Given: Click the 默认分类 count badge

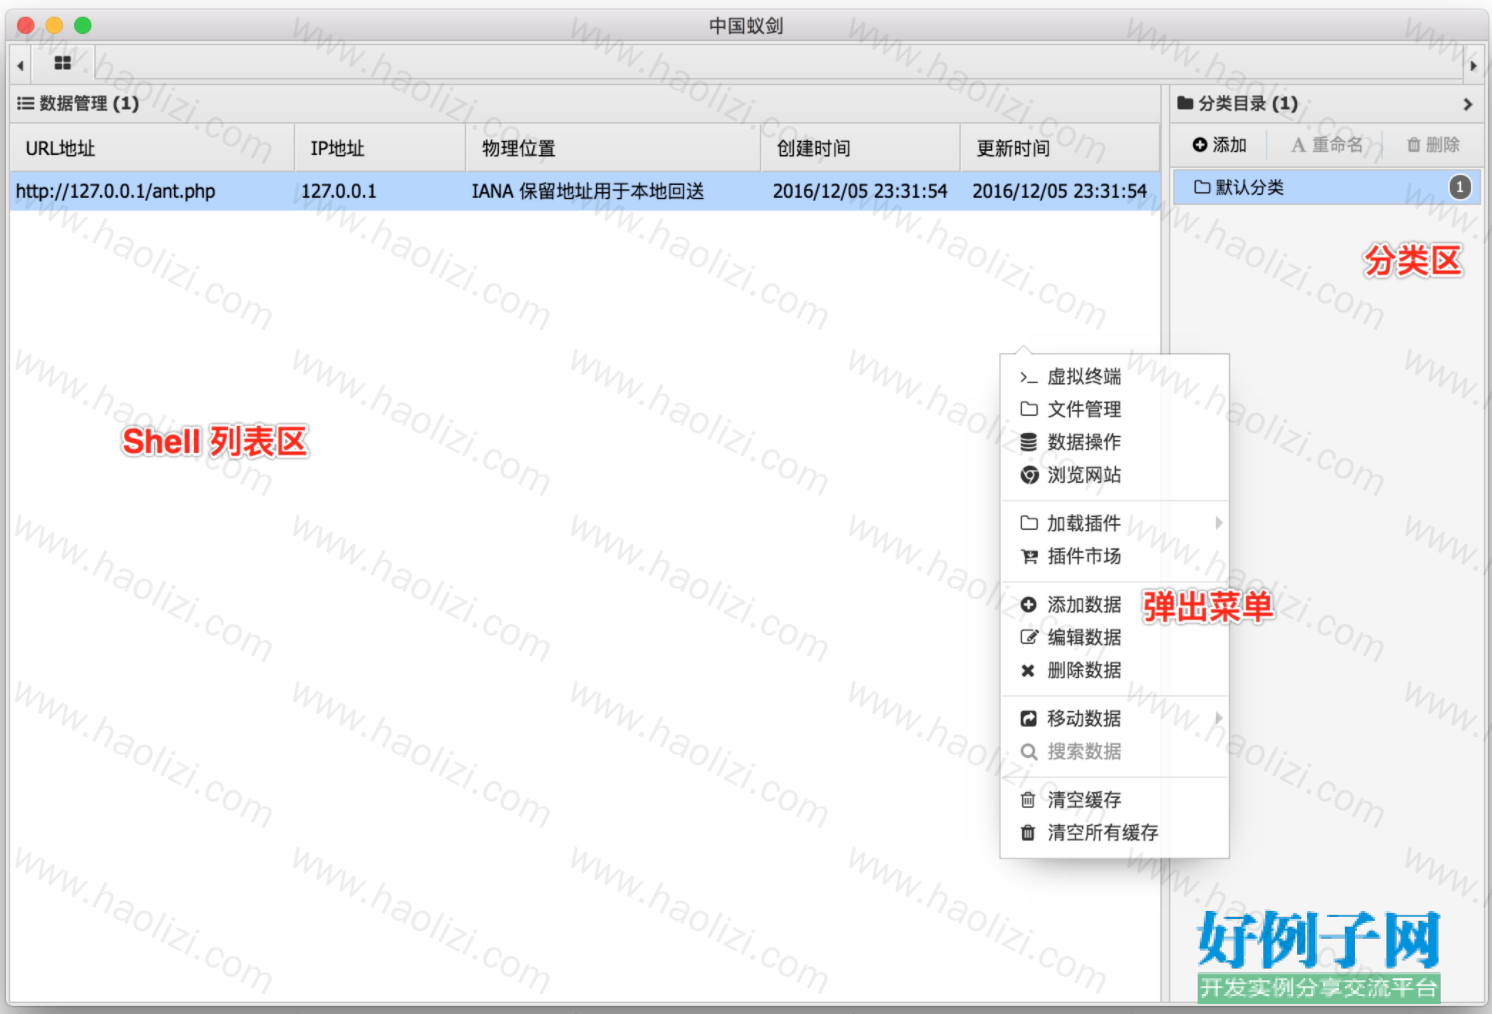Looking at the screenshot, I should [x=1460, y=187].
